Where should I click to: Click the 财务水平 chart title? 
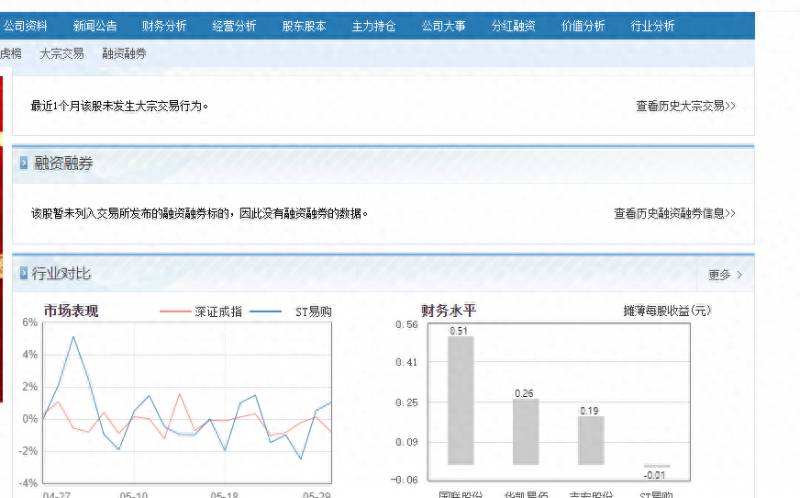(448, 310)
